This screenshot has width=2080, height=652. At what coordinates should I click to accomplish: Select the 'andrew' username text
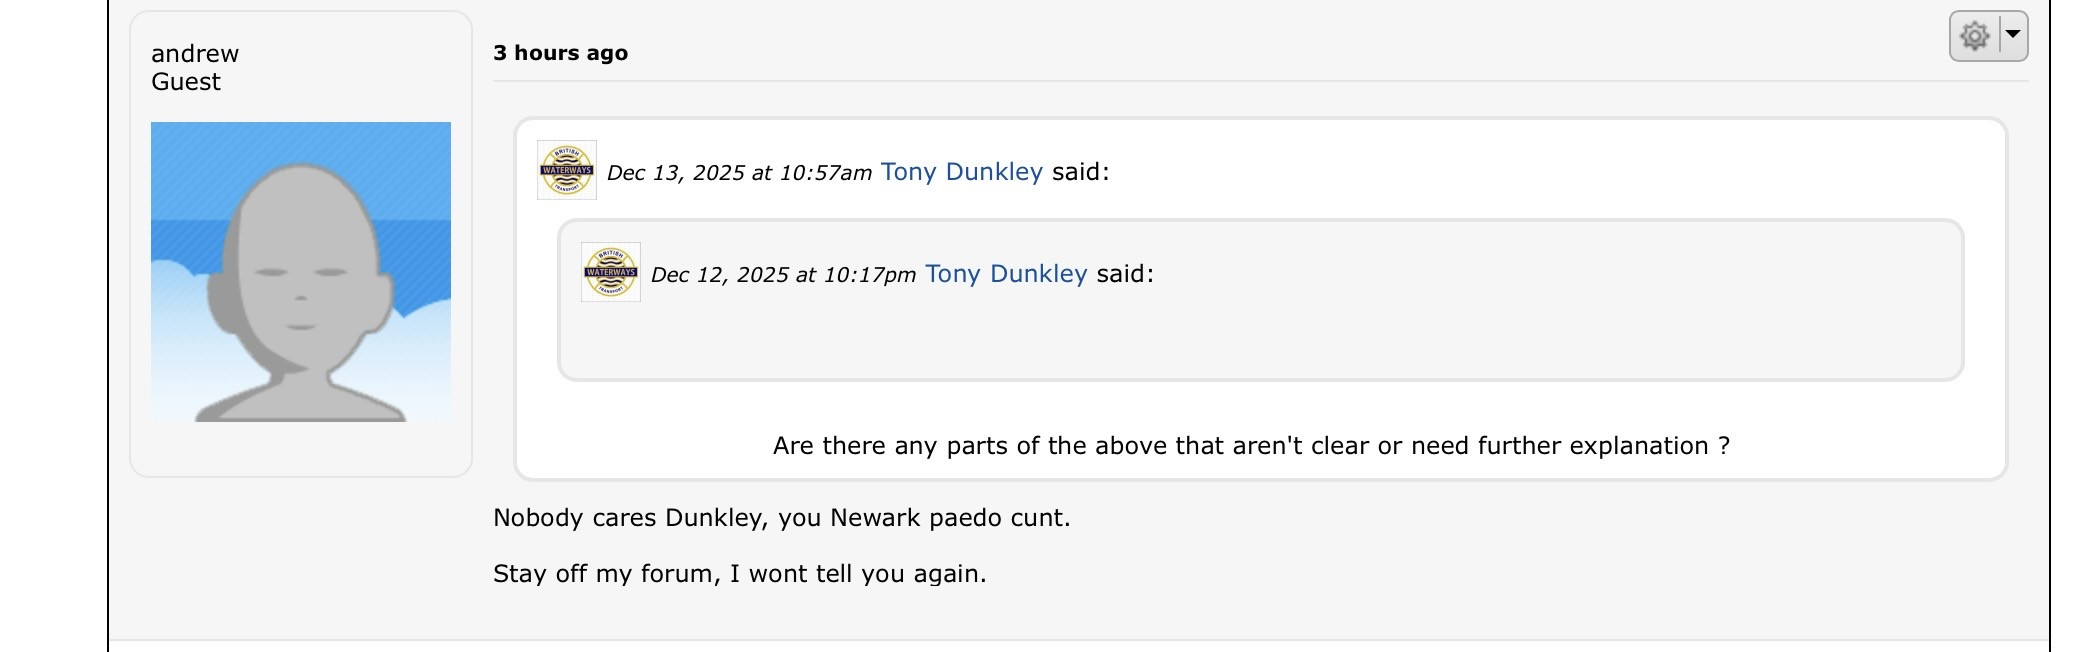pyautogui.click(x=195, y=54)
